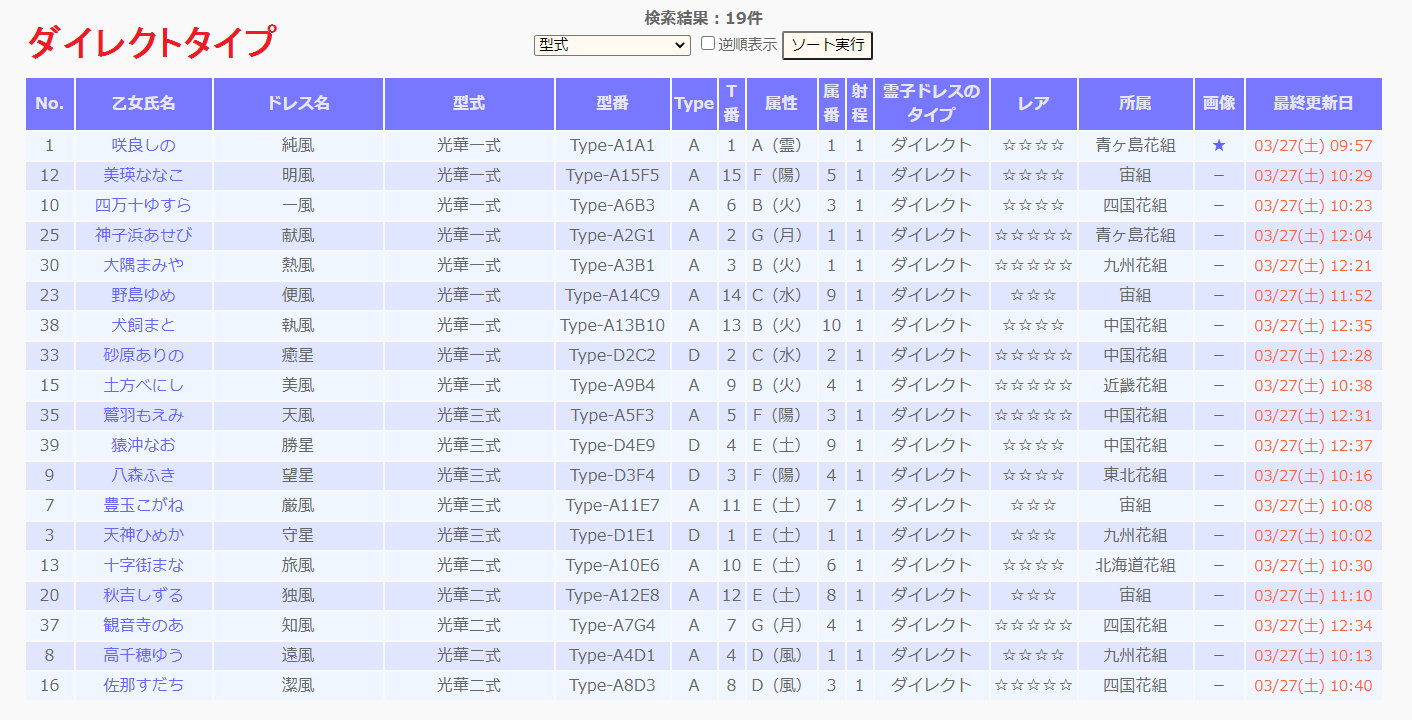Toggle the 逆順表示 checkbox
Viewport: 1412px width, 720px height.
pos(708,44)
